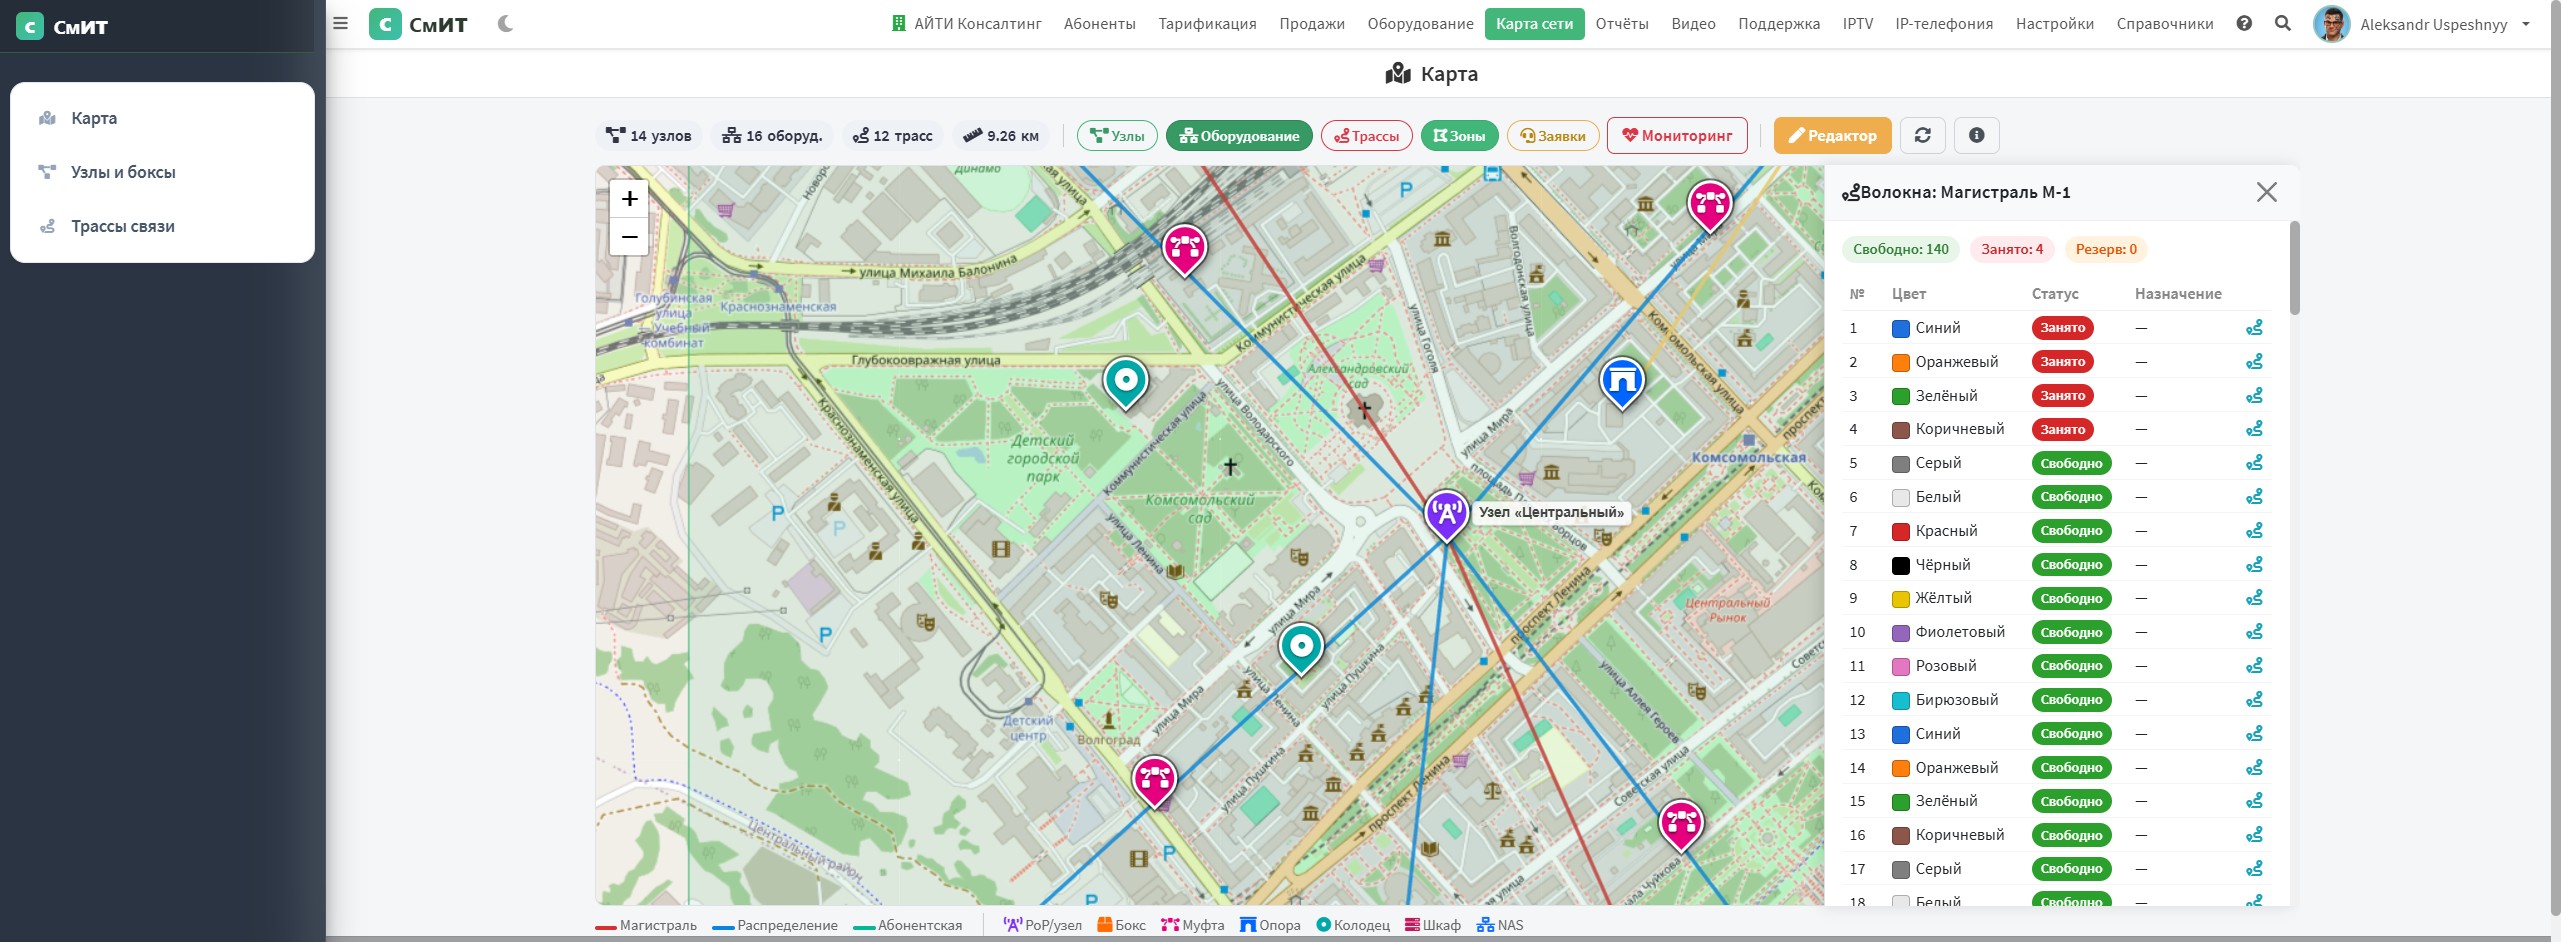Screen dimensions: 2561x942
Task: Open the map info icon button
Action: tap(1976, 135)
